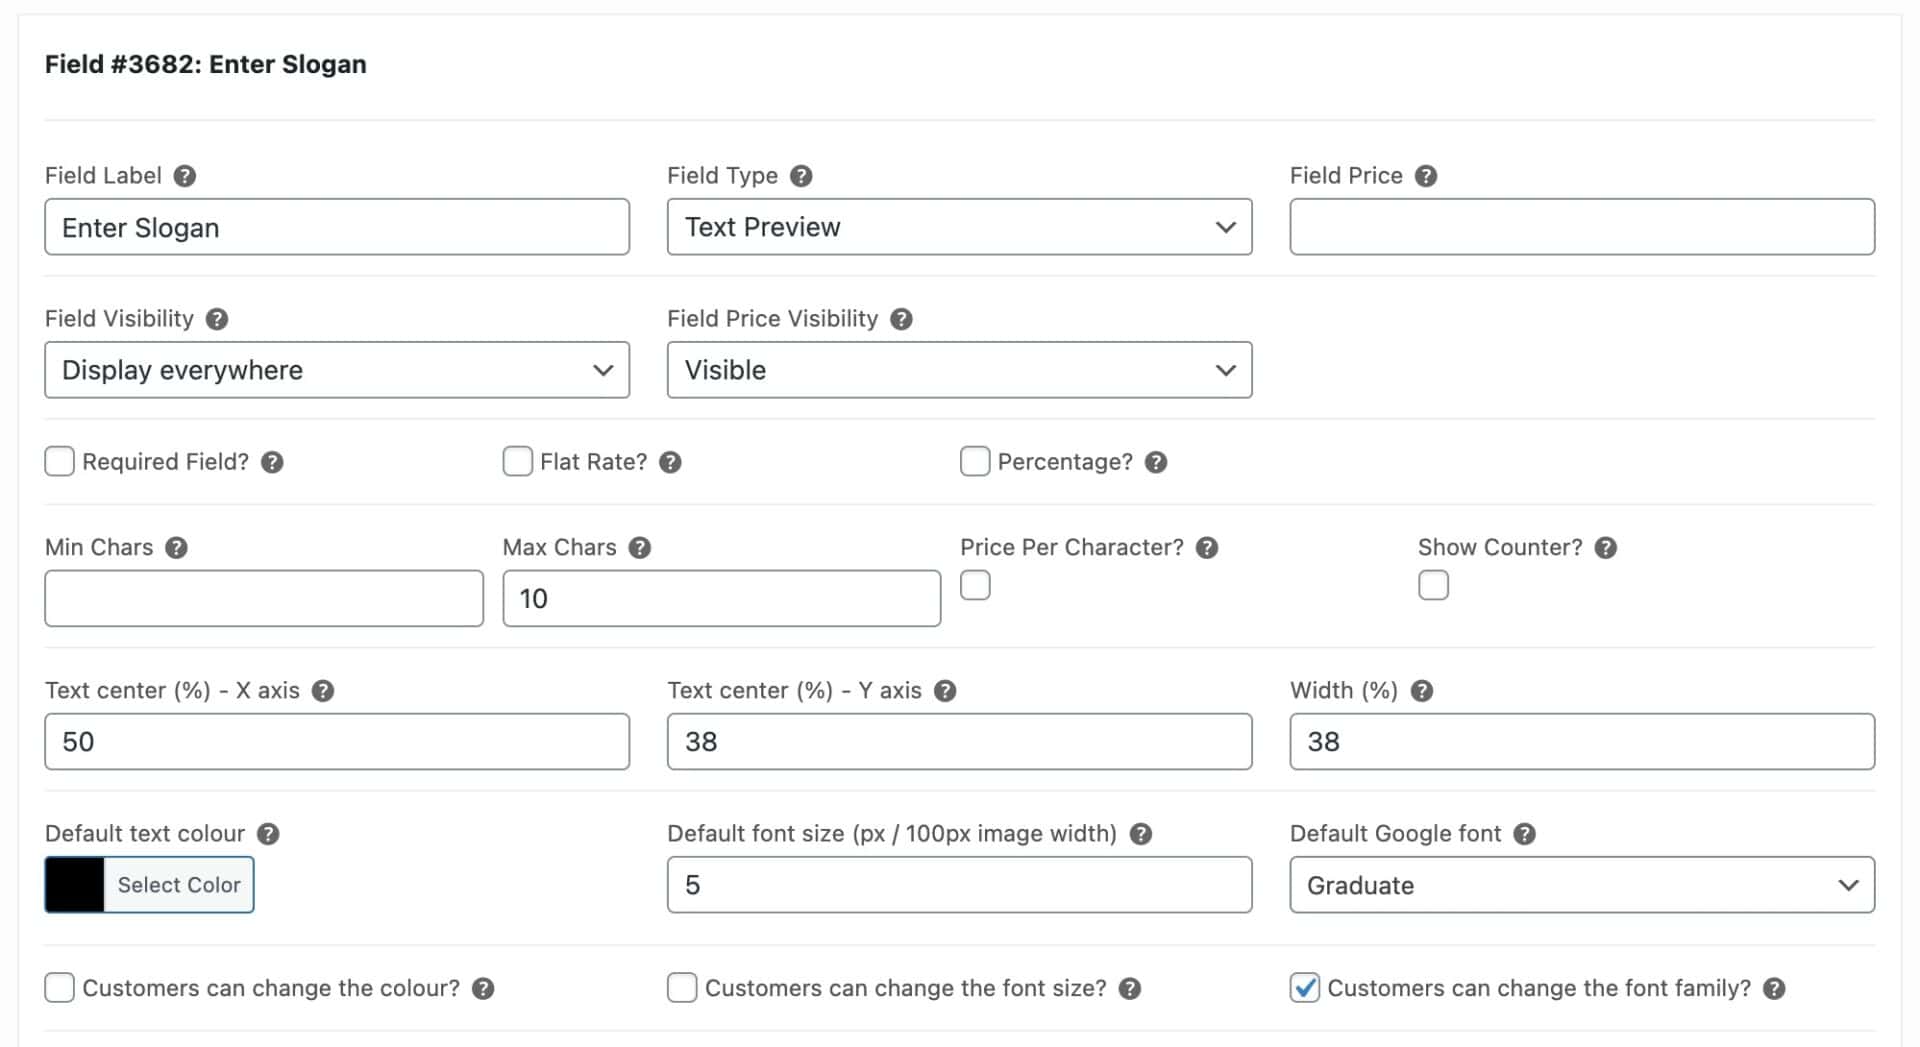Screen dimensions: 1920x1047
Task: Show help for customers changing the colour
Action: click(483, 989)
